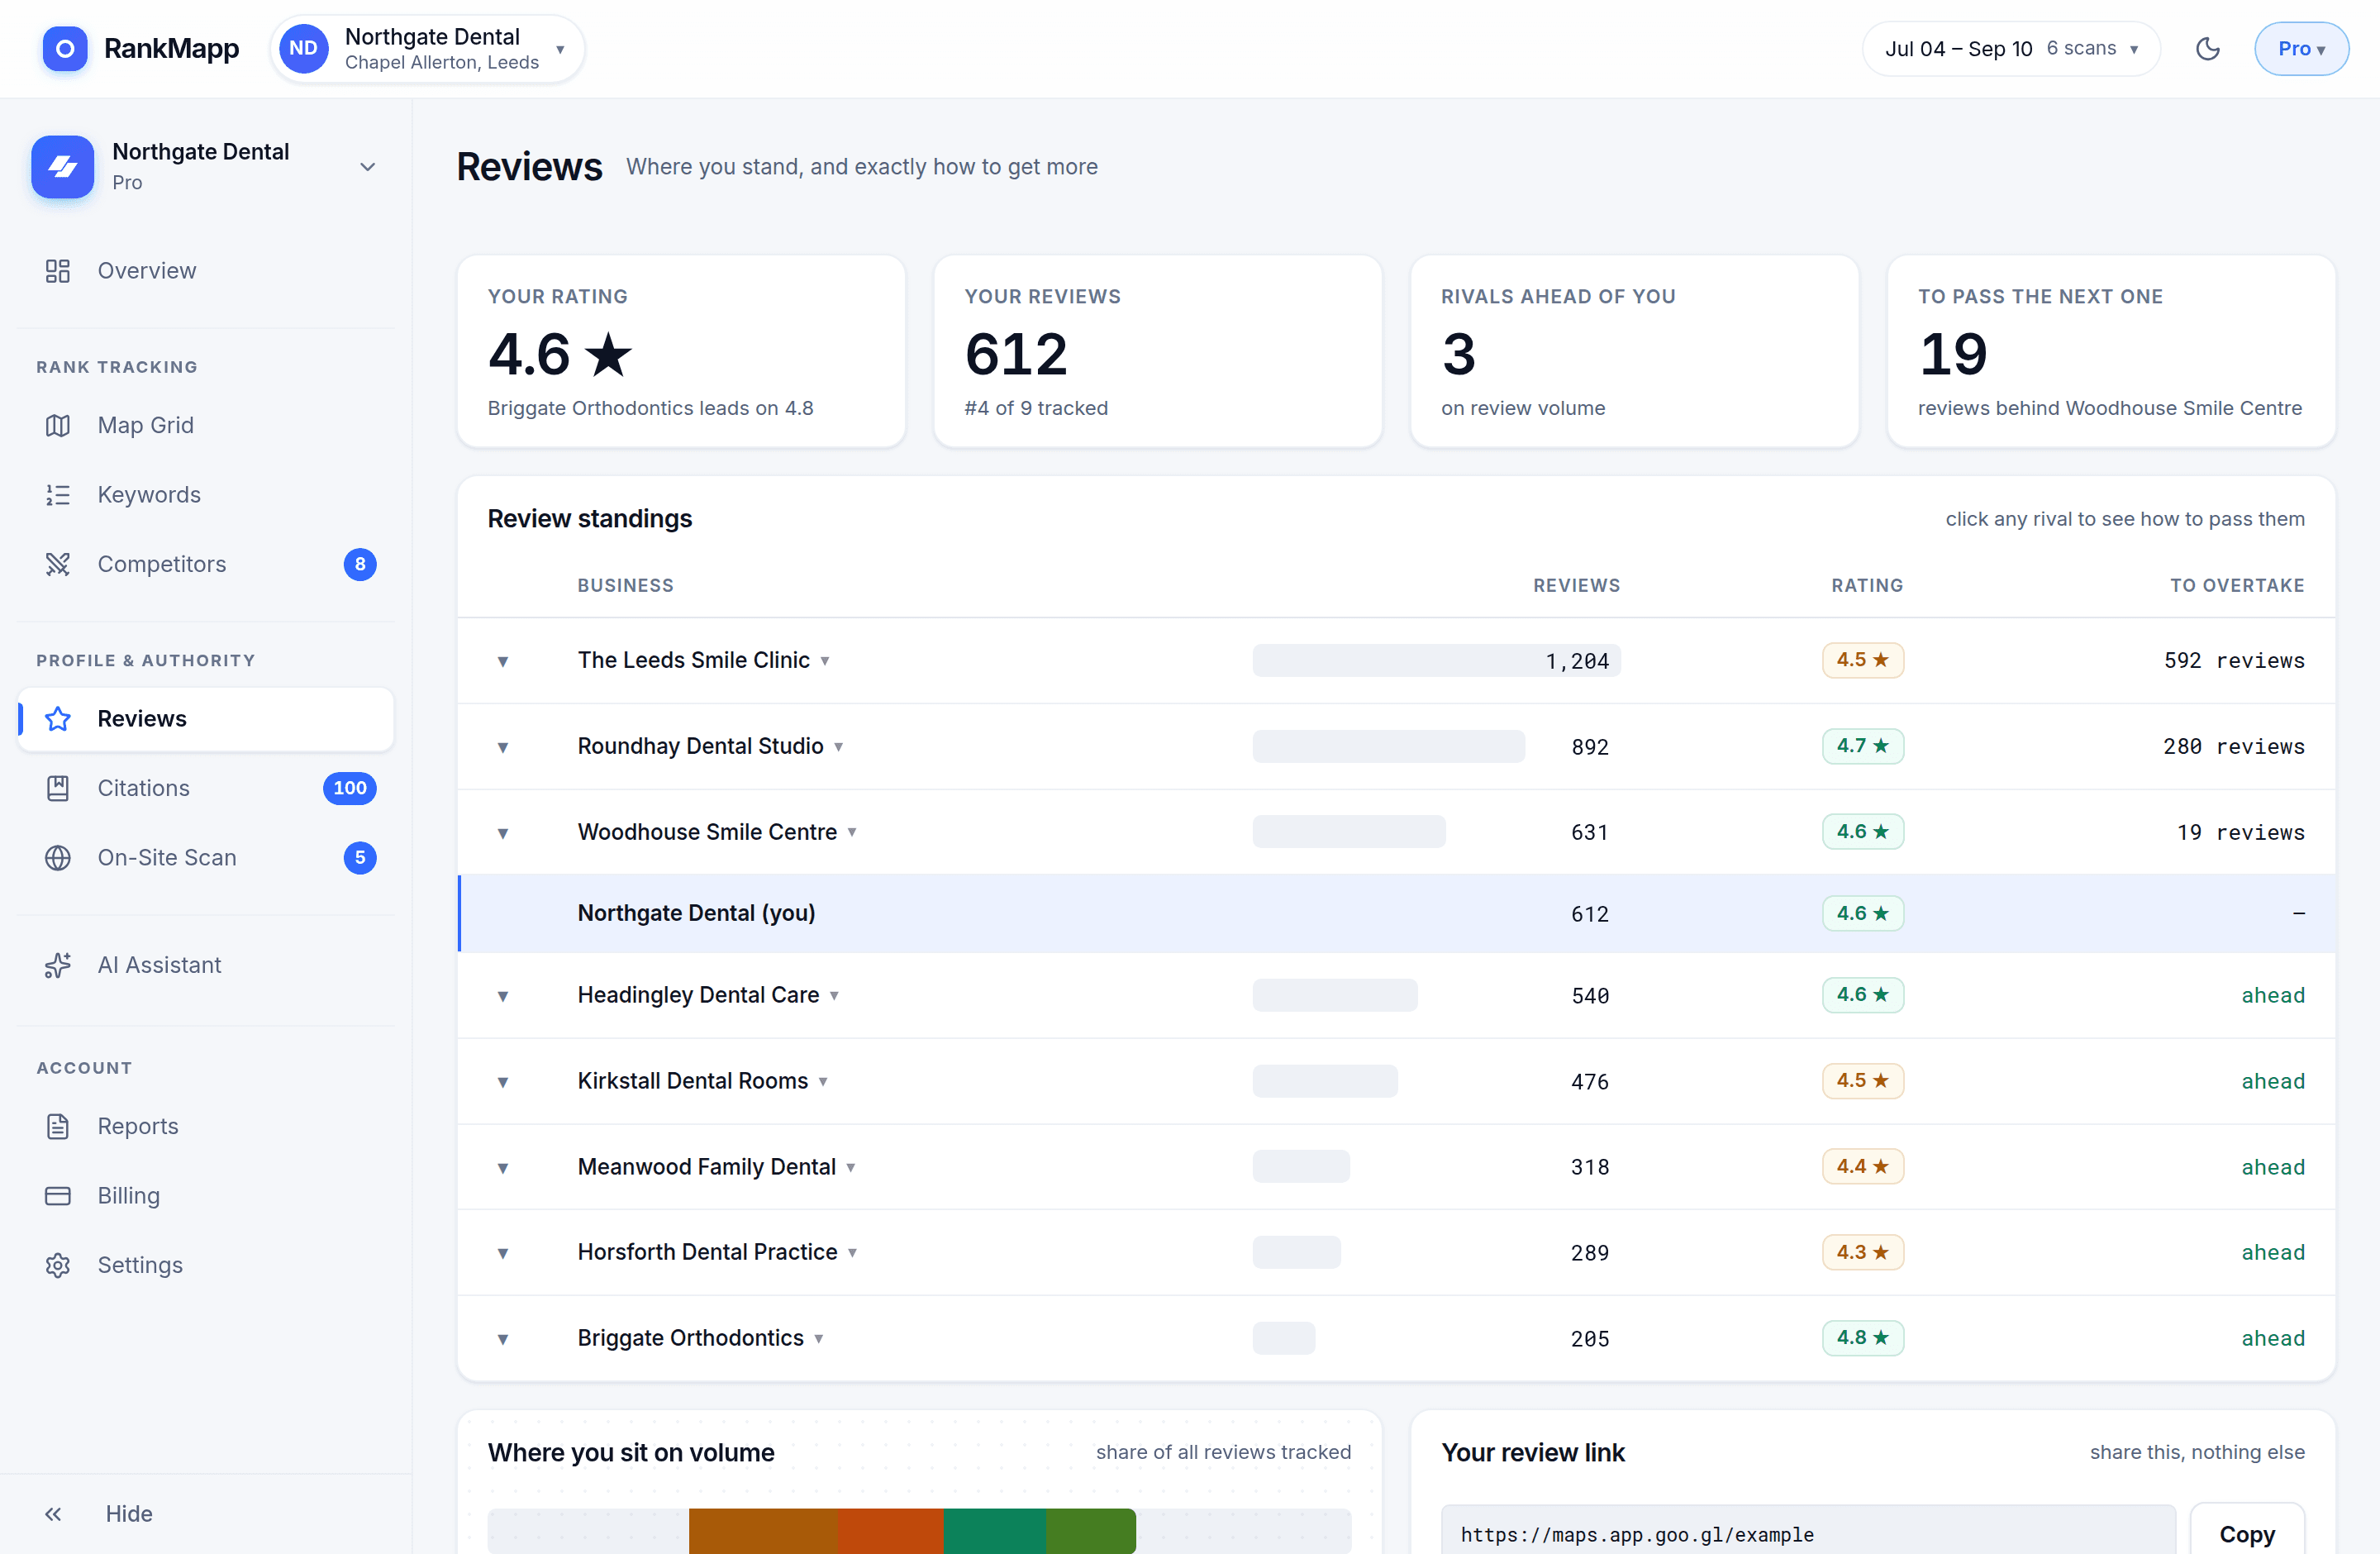Open the Competitors section
The width and height of the screenshot is (2380, 1554).
(206, 564)
